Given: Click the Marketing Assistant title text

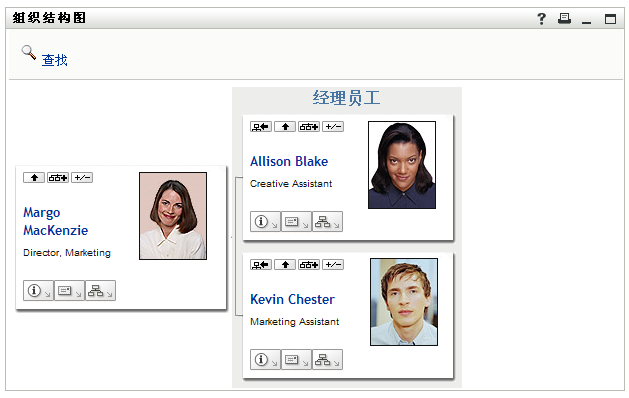Looking at the screenshot, I should (294, 322).
